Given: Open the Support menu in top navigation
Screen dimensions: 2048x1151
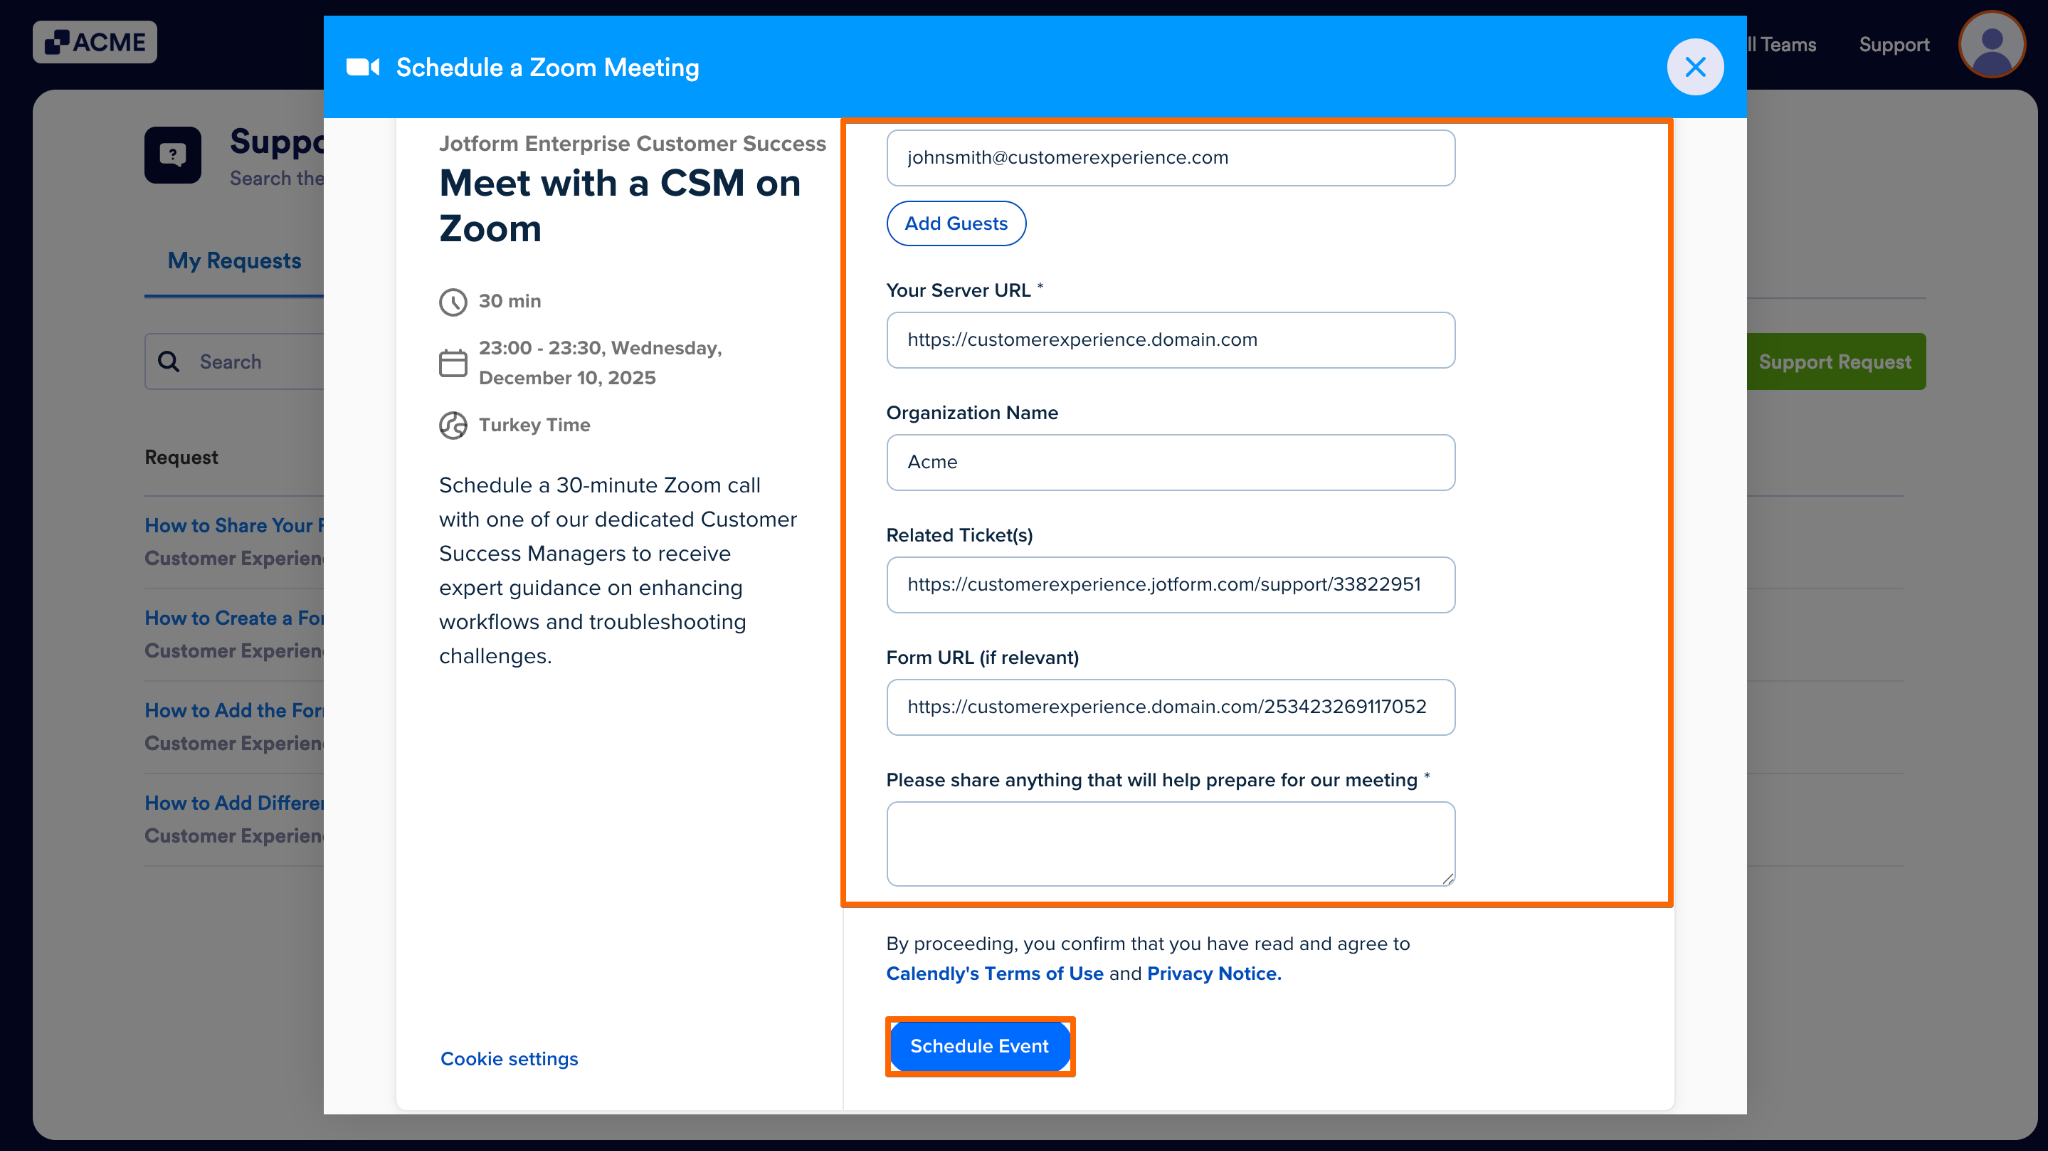Looking at the screenshot, I should click(1894, 45).
